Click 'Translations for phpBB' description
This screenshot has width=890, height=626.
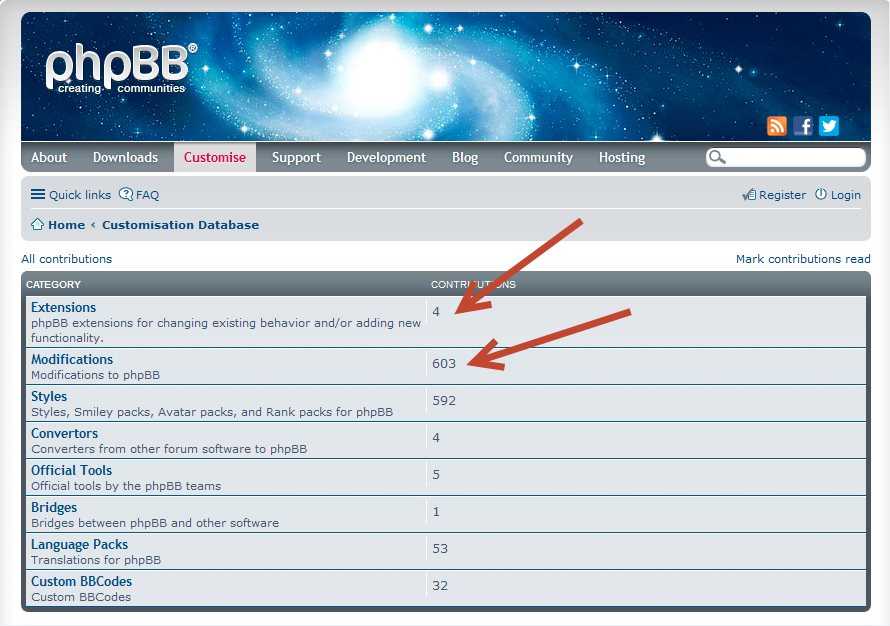coord(96,560)
